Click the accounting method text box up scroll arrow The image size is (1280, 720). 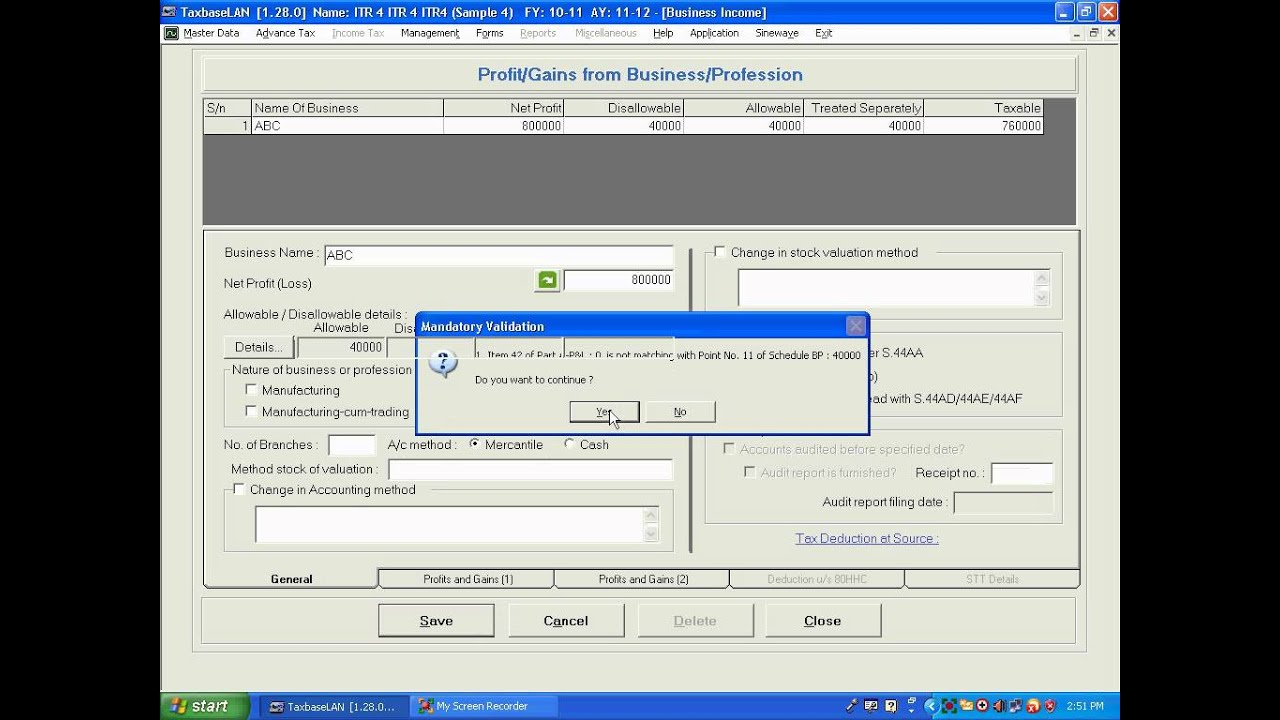[x=651, y=516]
